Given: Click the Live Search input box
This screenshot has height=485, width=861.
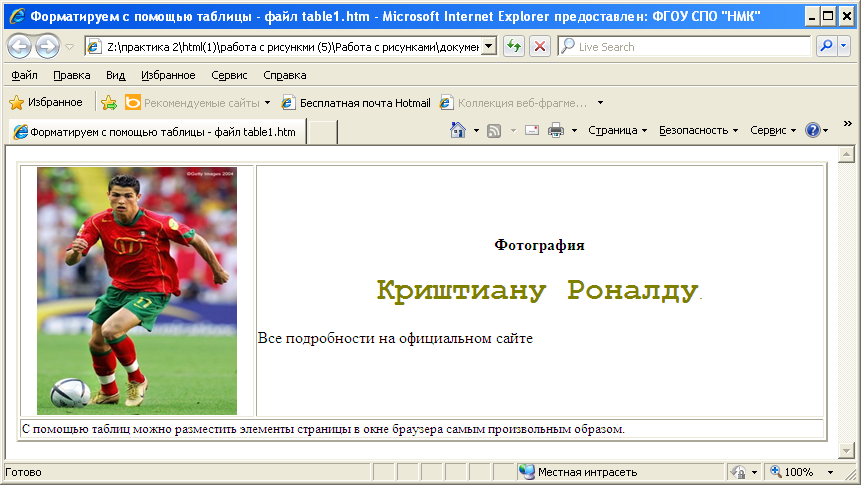Looking at the screenshot, I should (684, 47).
